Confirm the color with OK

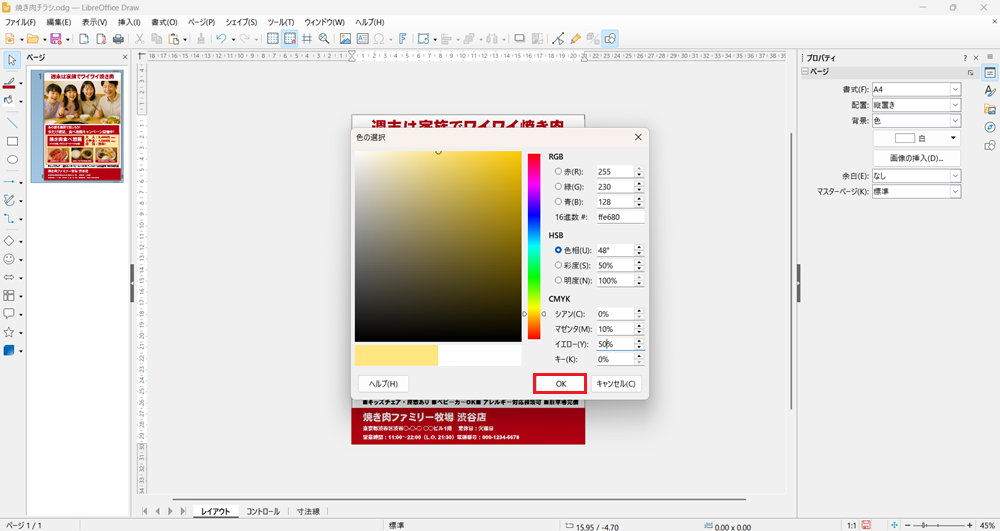pos(561,384)
